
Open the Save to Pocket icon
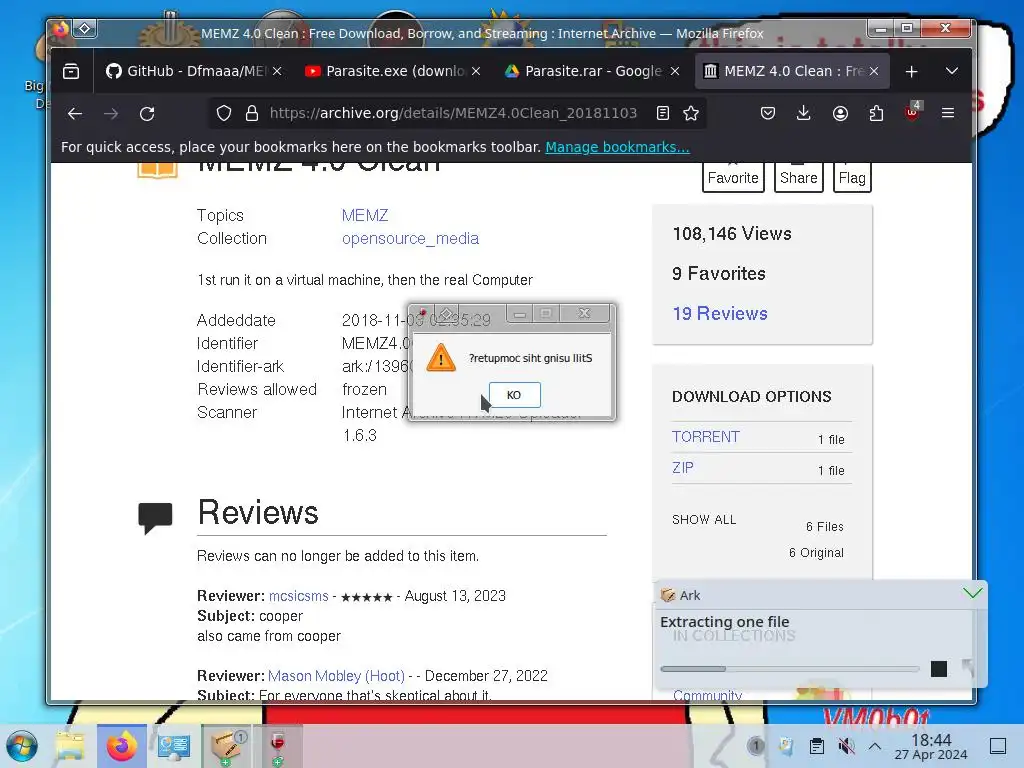pyautogui.click(x=768, y=114)
